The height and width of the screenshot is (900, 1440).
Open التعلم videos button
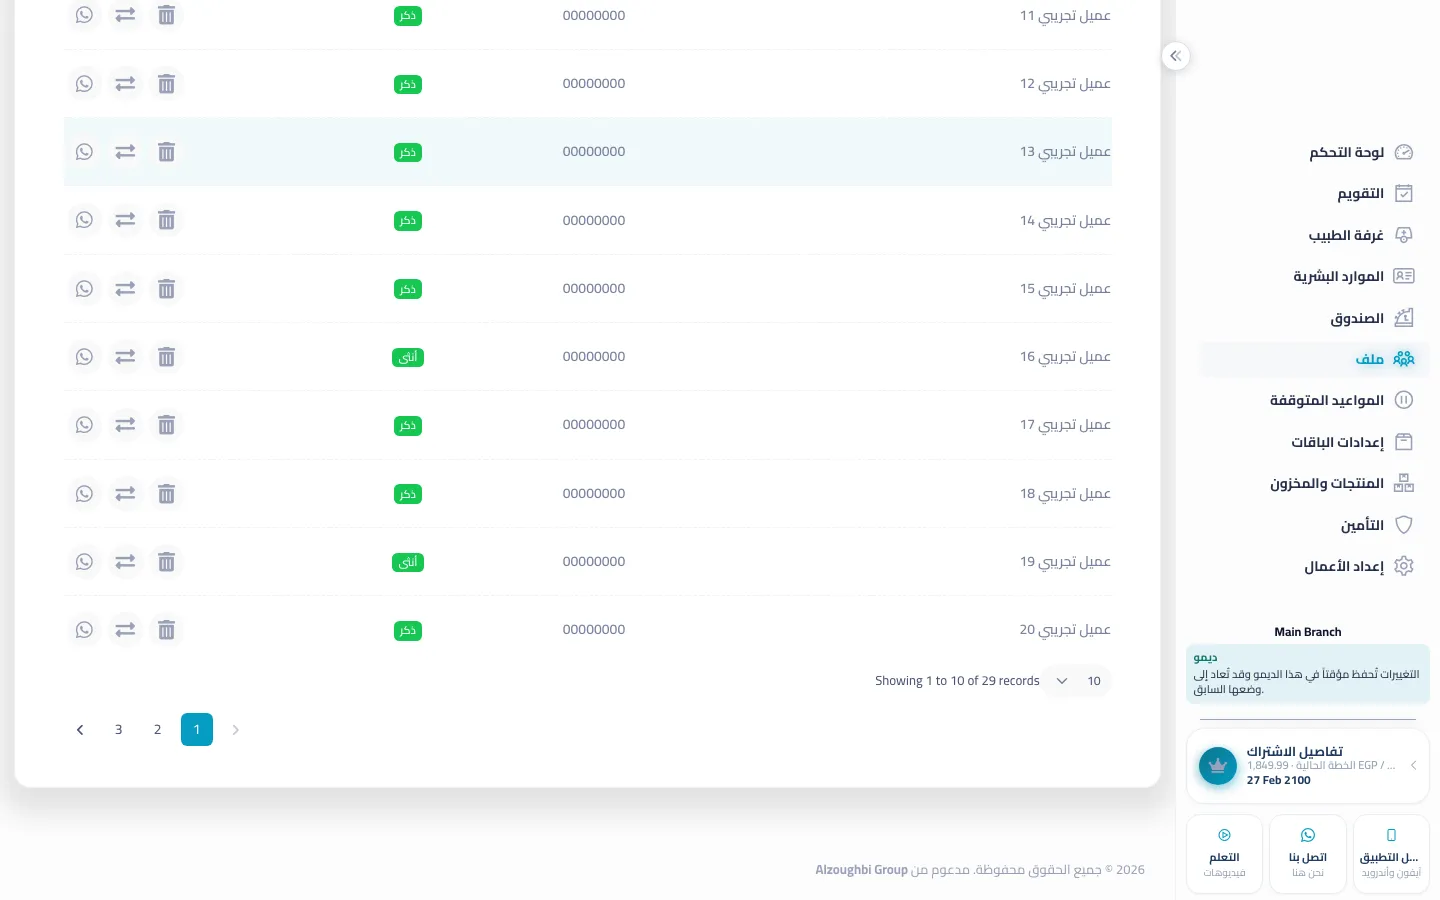tap(1224, 854)
